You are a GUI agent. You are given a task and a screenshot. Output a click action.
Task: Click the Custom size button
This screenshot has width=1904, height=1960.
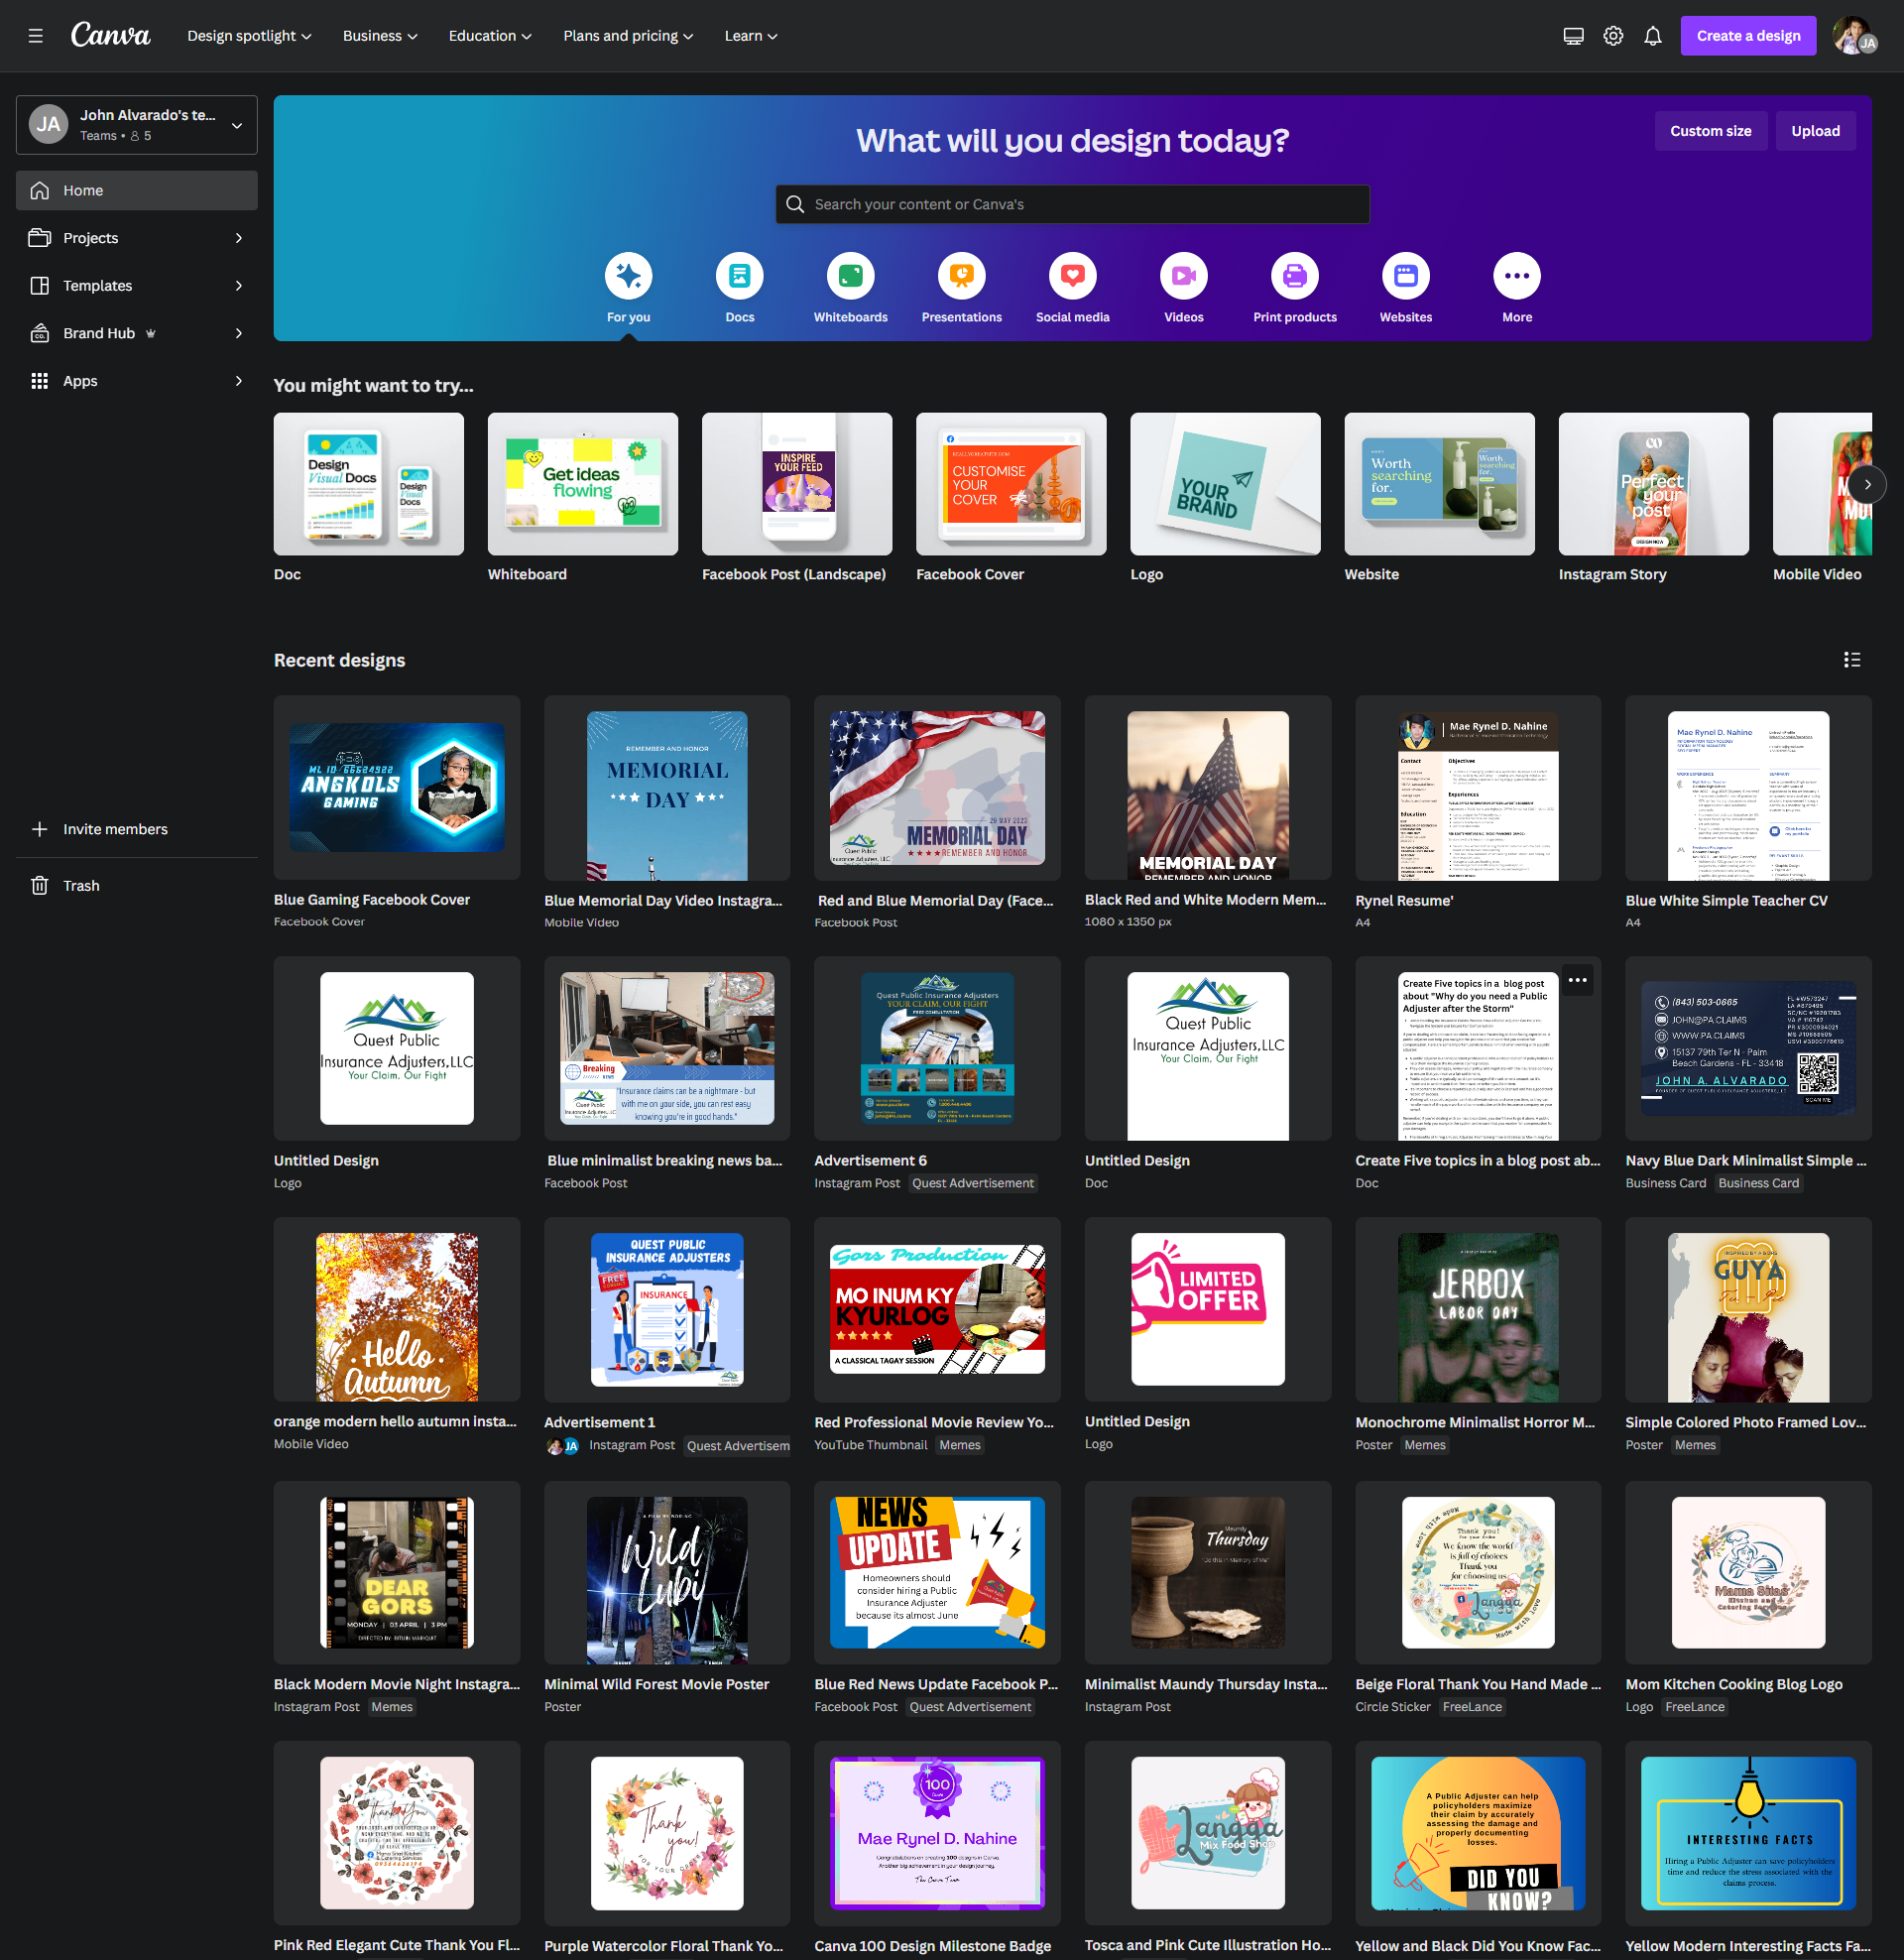[x=1710, y=131]
